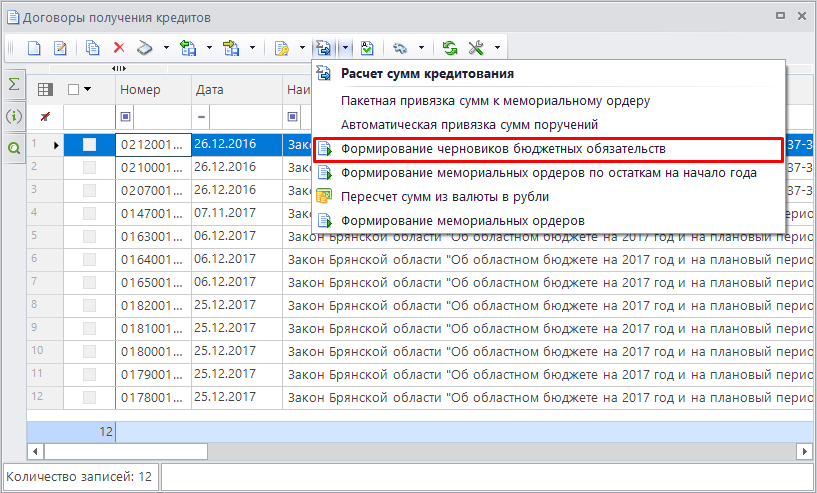The width and height of the screenshot is (817, 493).
Task: Click the new document icon in toolbar
Action: coord(34,47)
